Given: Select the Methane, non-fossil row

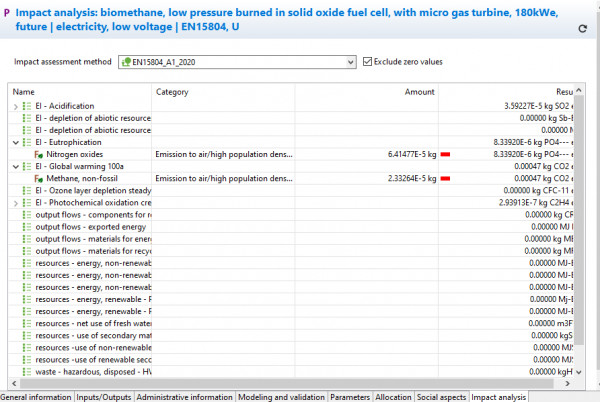Looking at the screenshot, I should [x=291, y=179].
